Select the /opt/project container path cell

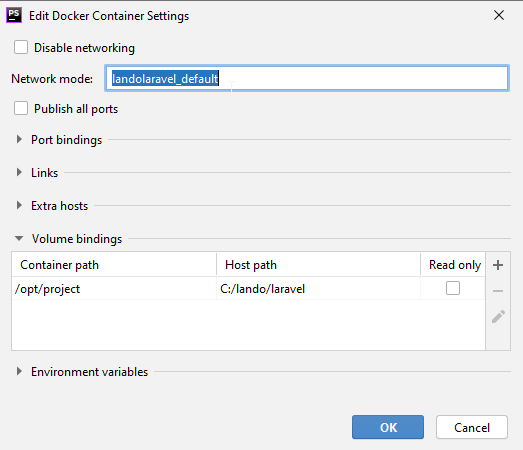(x=114, y=289)
